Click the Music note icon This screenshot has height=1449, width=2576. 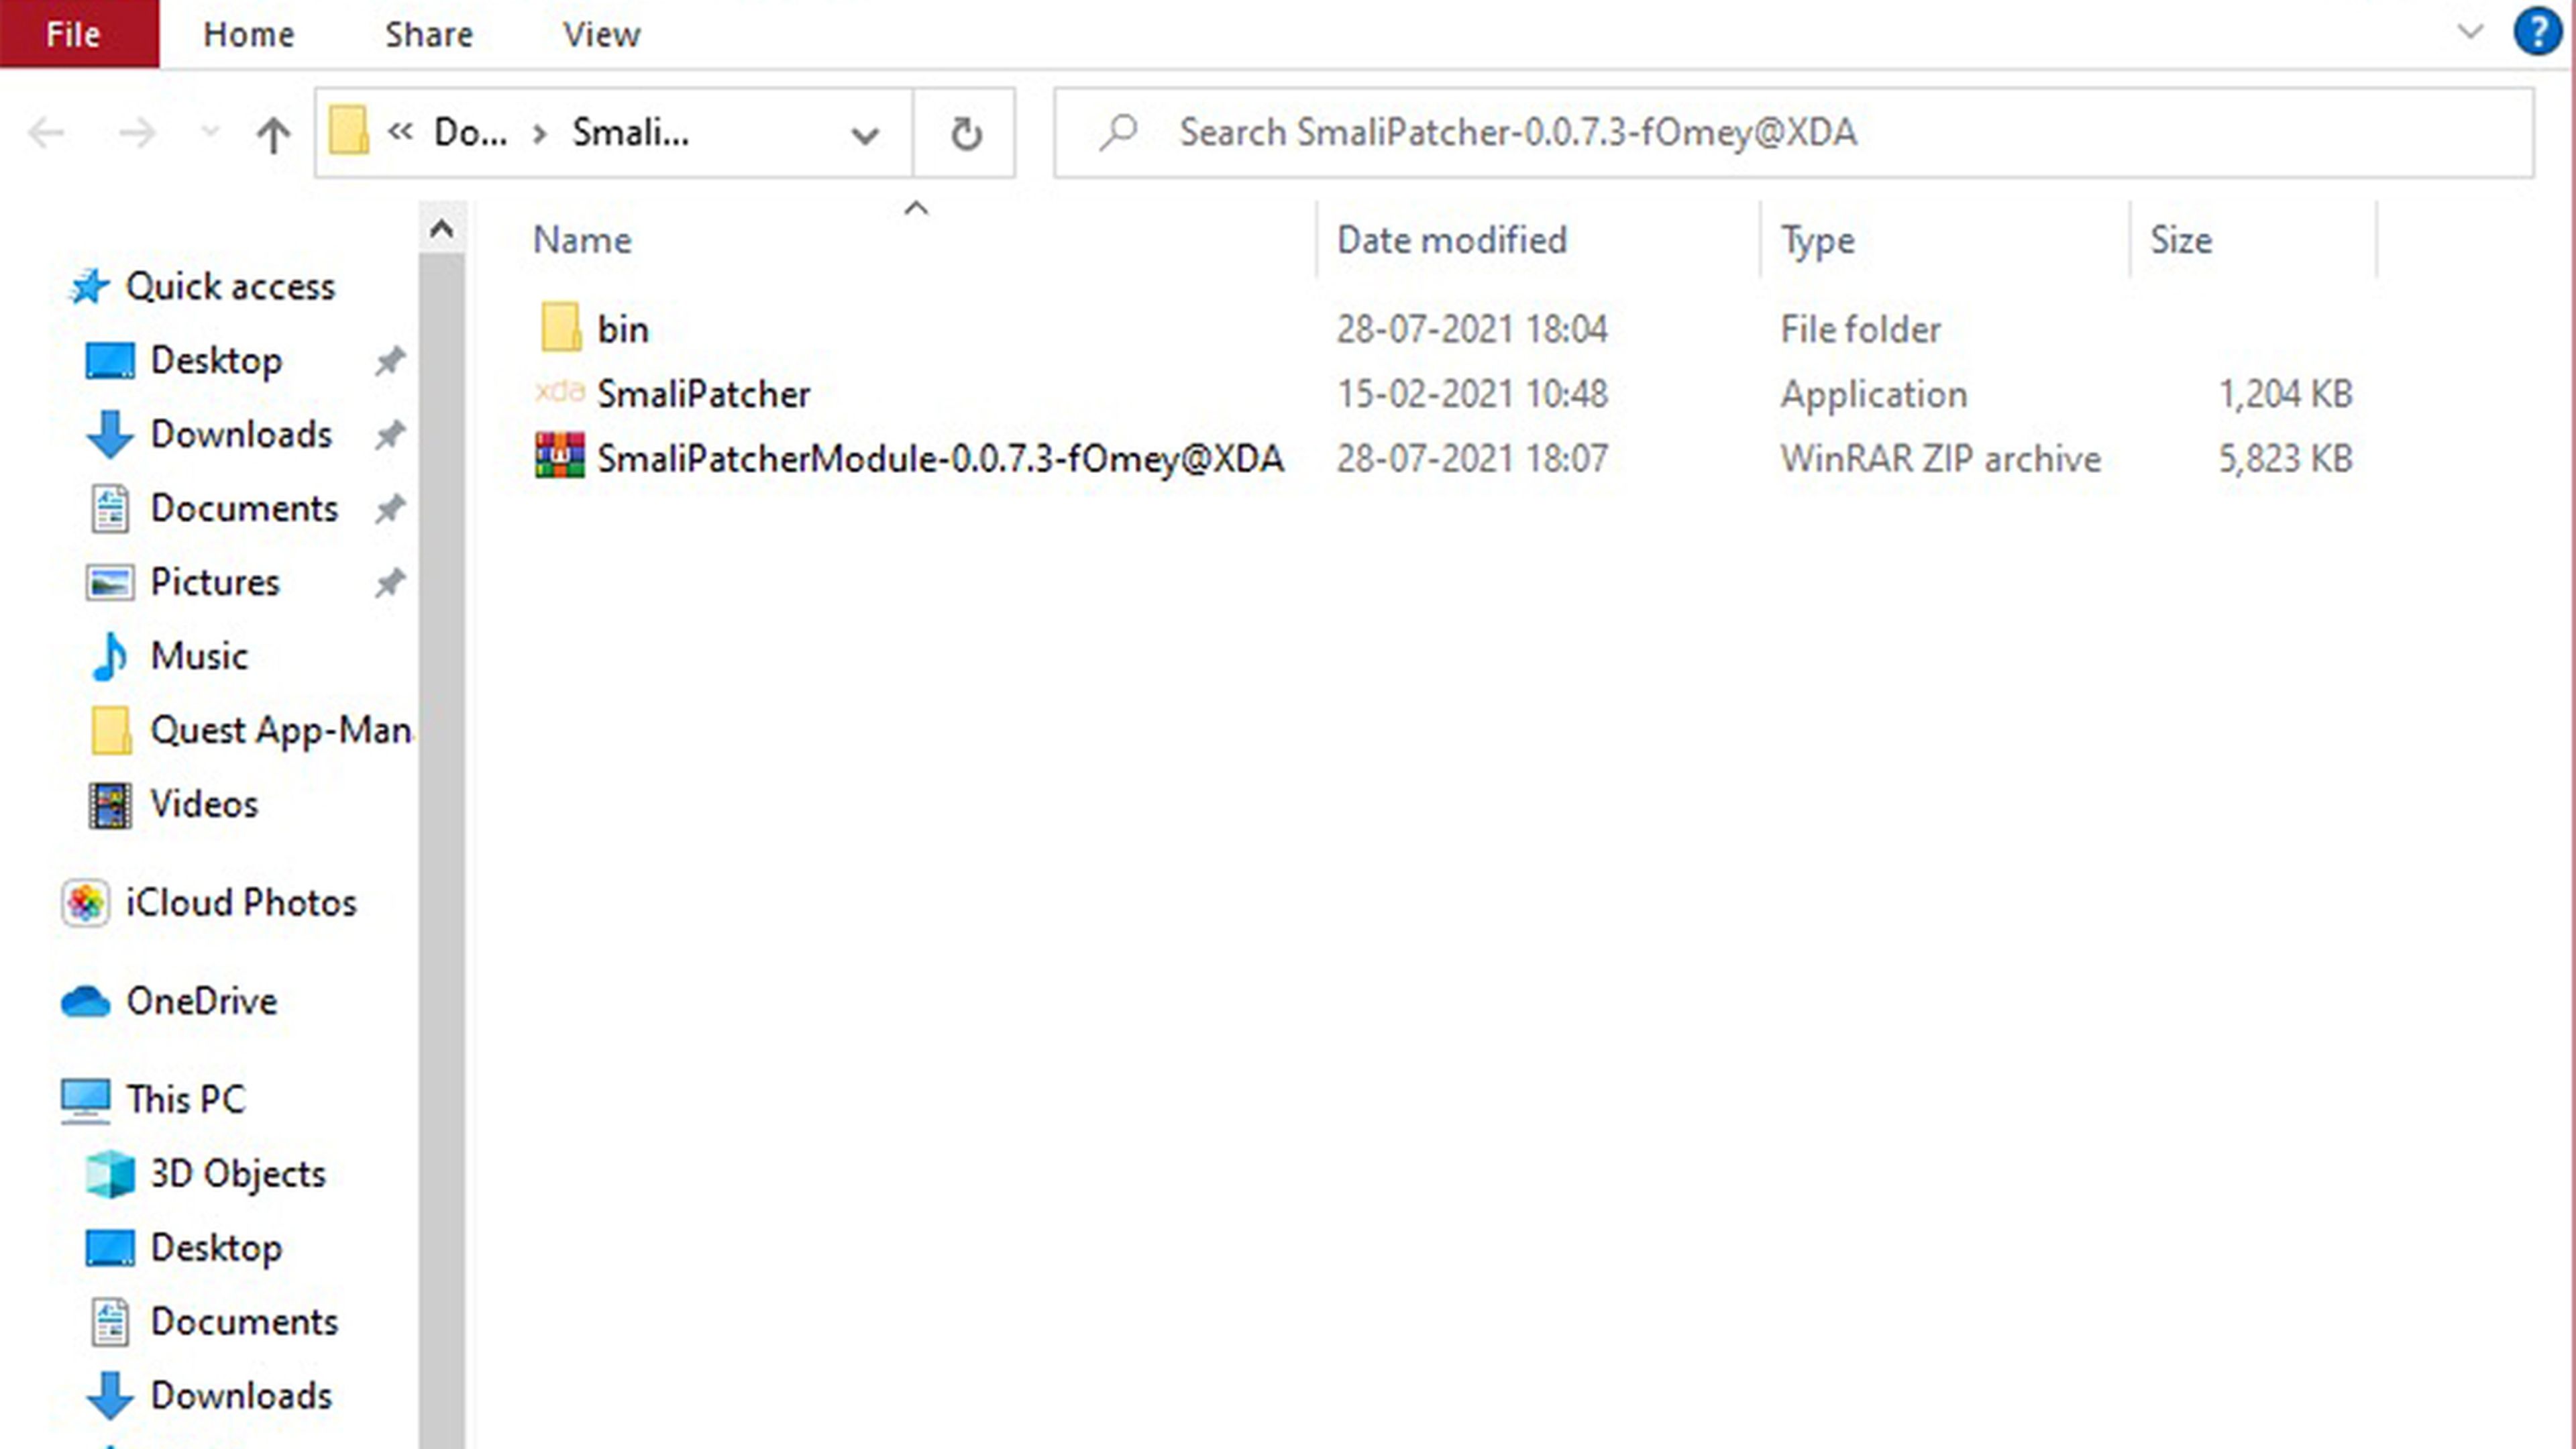point(110,657)
